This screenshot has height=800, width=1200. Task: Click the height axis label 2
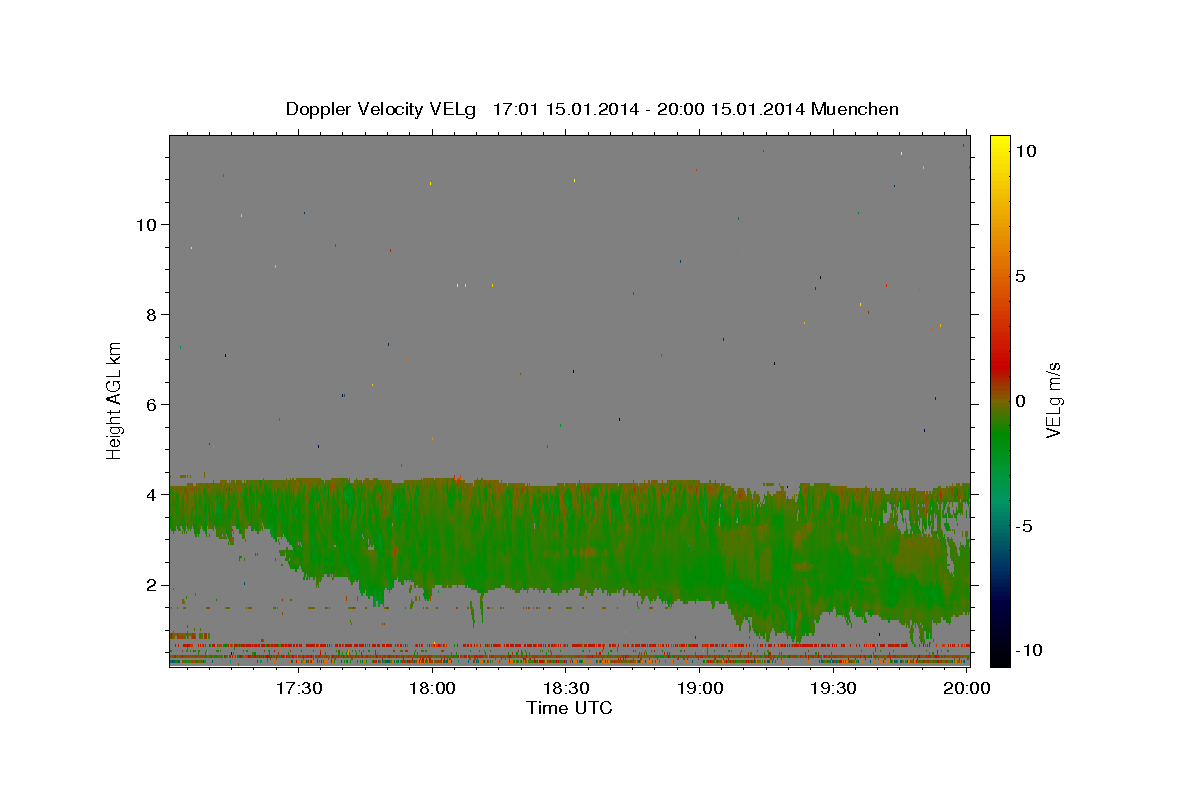(152, 584)
